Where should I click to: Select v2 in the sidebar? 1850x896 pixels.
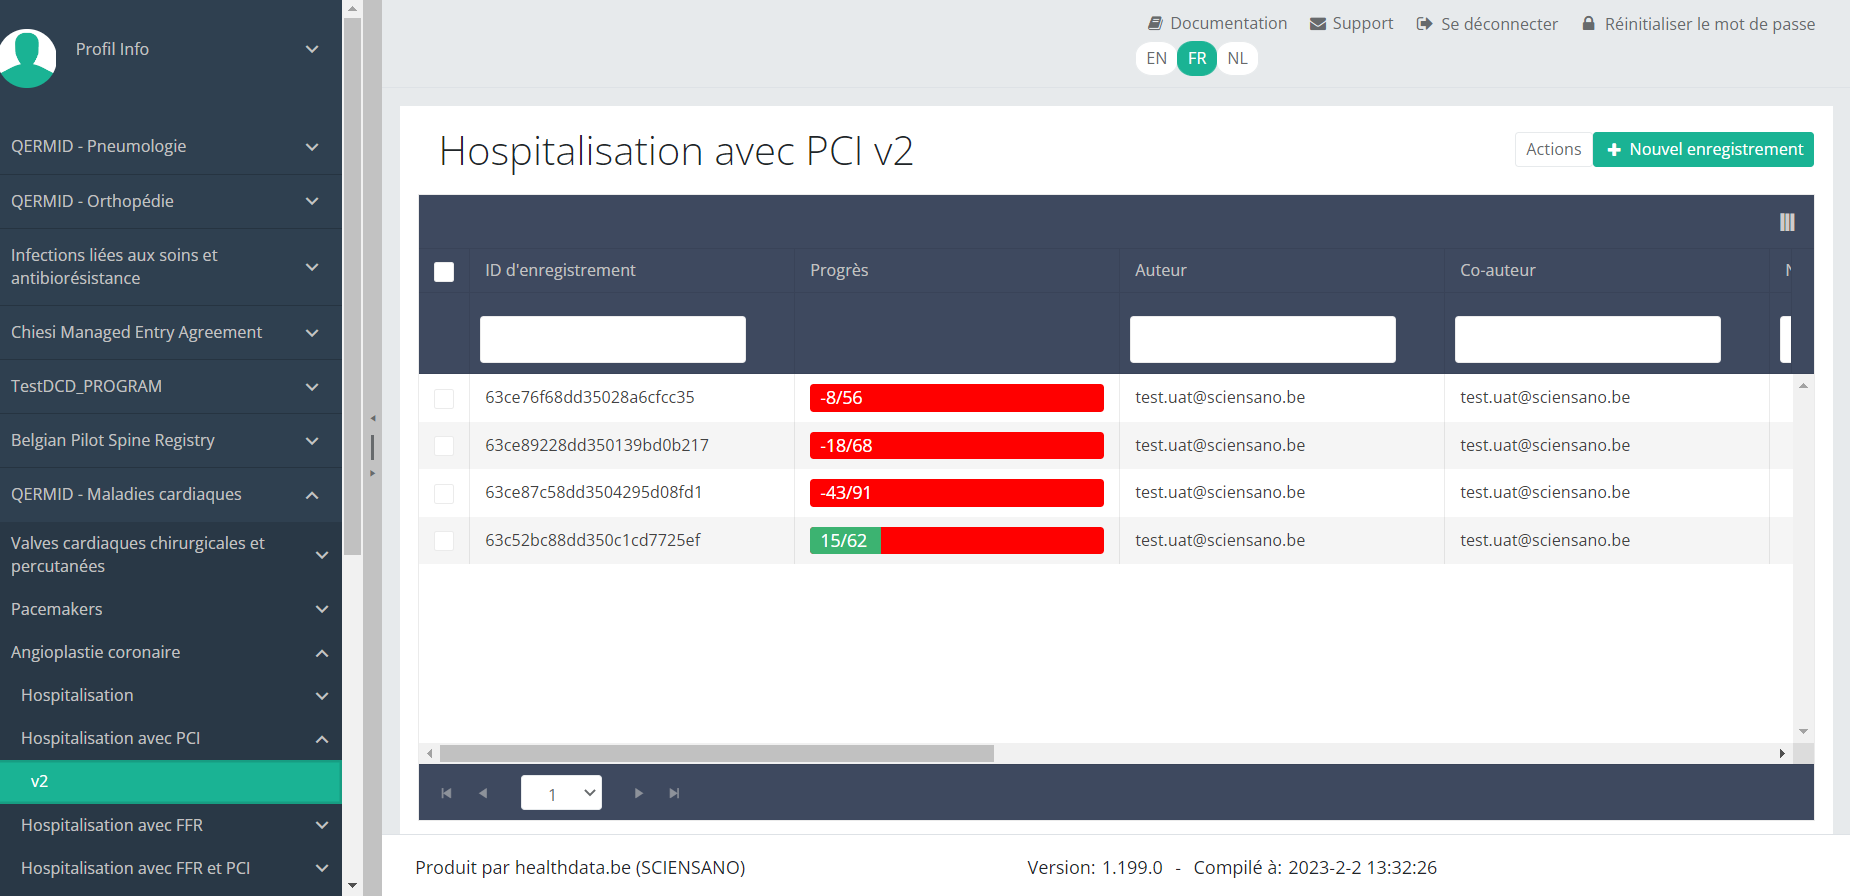tap(170, 781)
